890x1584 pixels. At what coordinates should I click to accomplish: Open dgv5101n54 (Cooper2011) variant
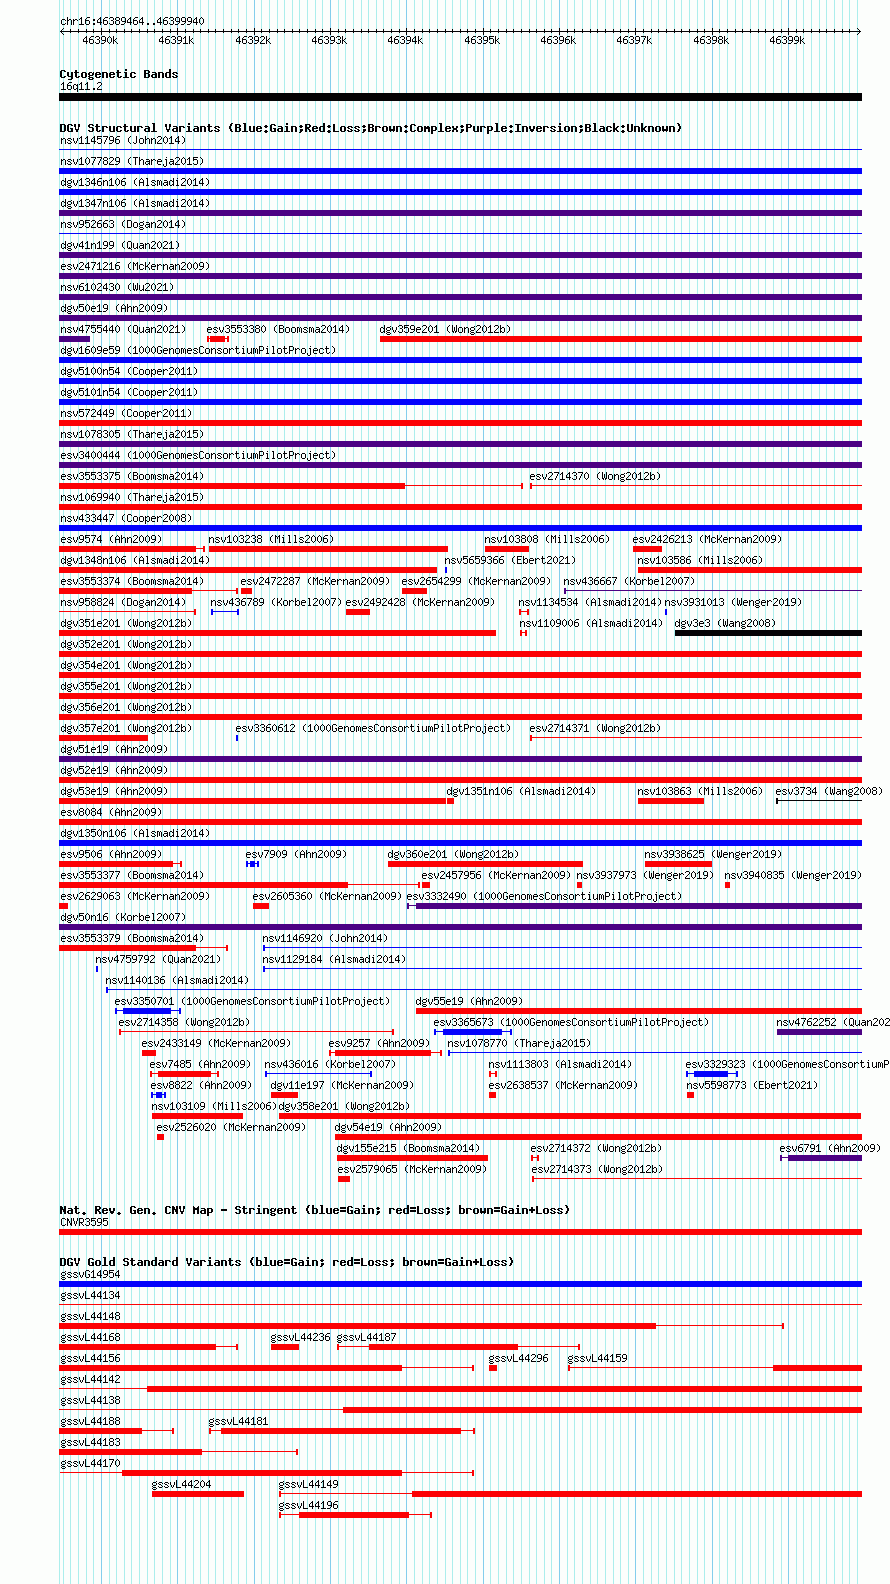point(128,392)
